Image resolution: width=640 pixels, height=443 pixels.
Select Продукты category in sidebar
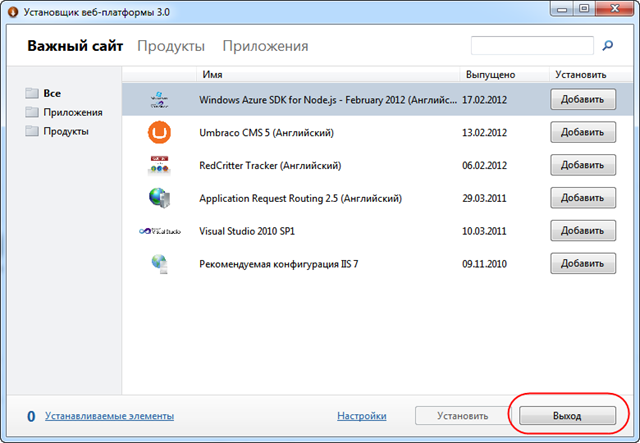click(x=66, y=131)
